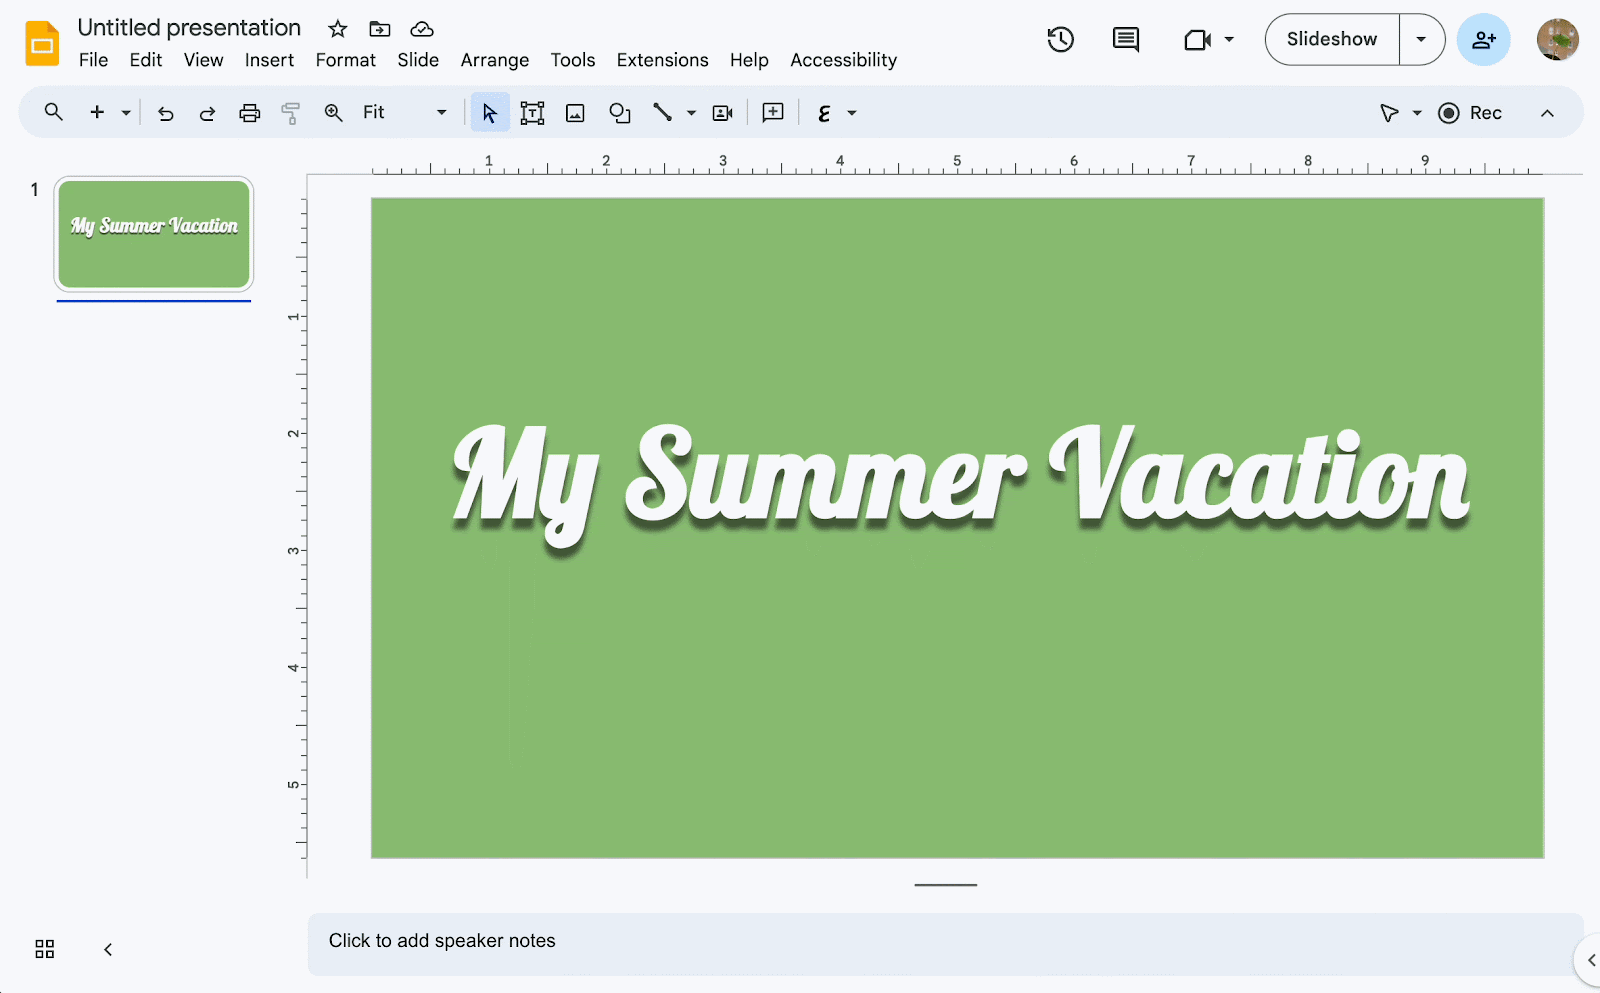This screenshot has height=993, width=1600.
Task: Insert a Shape
Action: [x=620, y=113]
